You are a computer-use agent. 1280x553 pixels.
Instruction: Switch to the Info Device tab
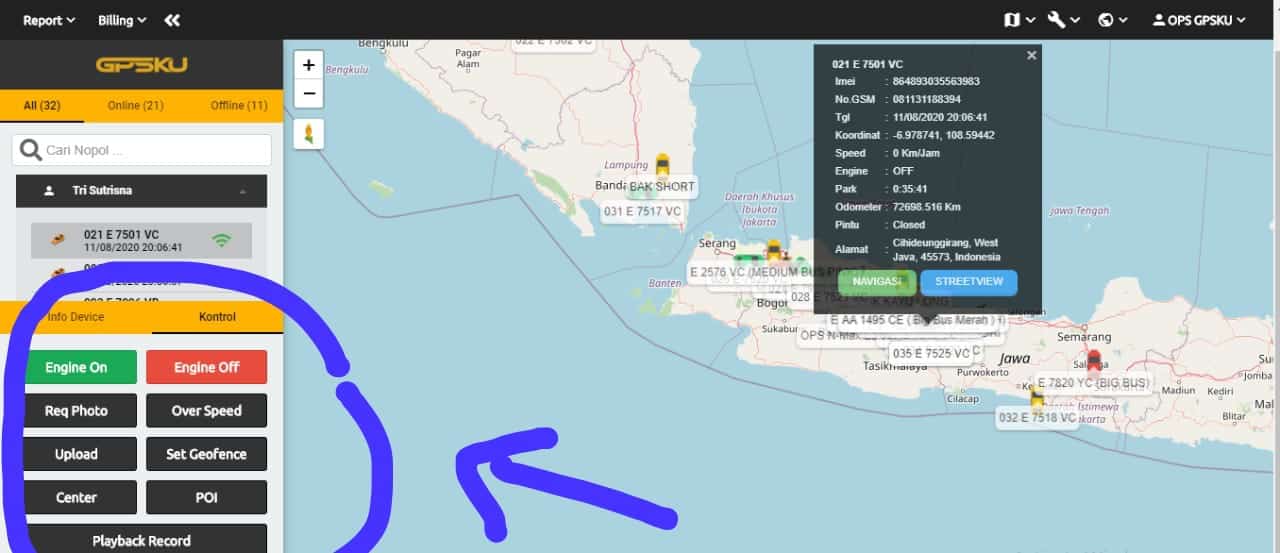pyautogui.click(x=76, y=317)
